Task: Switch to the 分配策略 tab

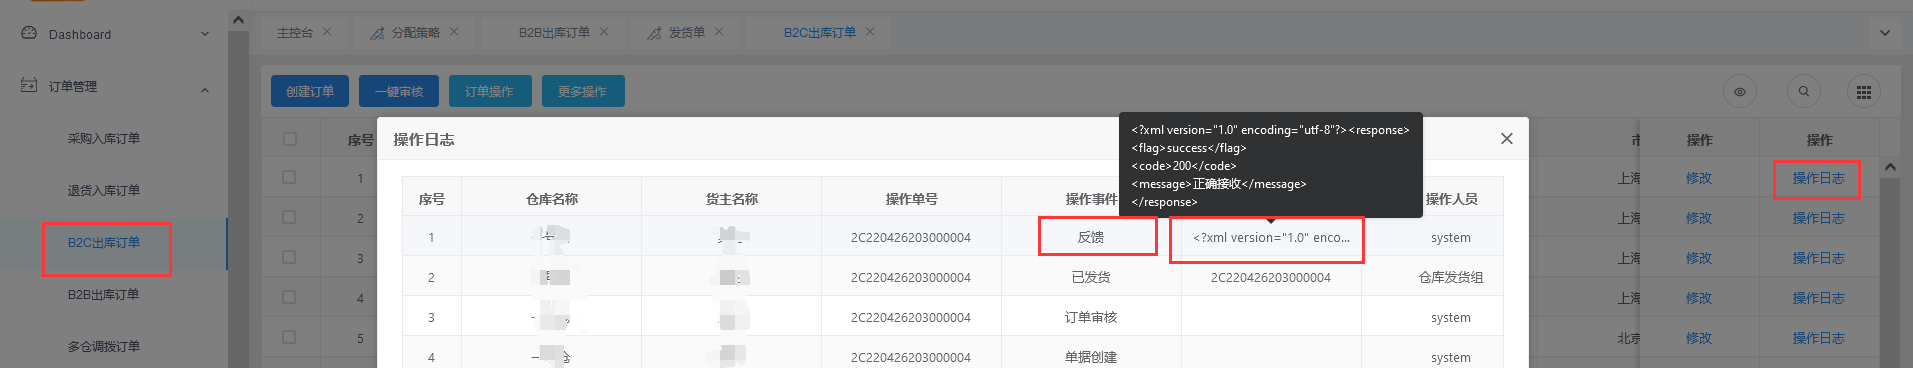Action: [x=415, y=32]
